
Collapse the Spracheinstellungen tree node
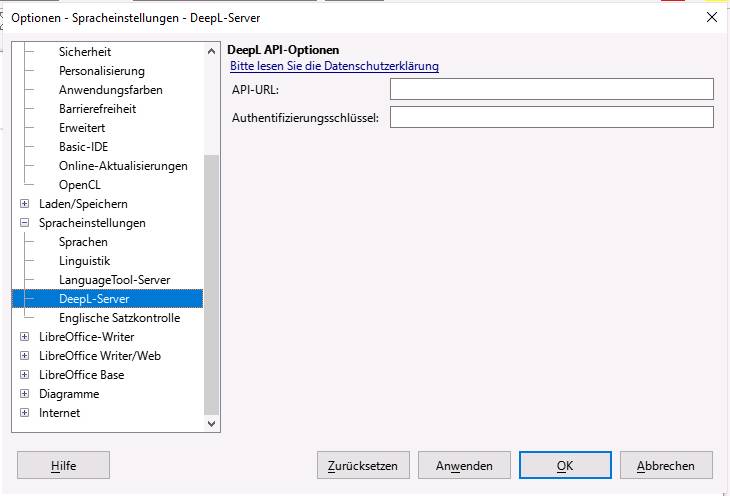pyautogui.click(x=25, y=223)
